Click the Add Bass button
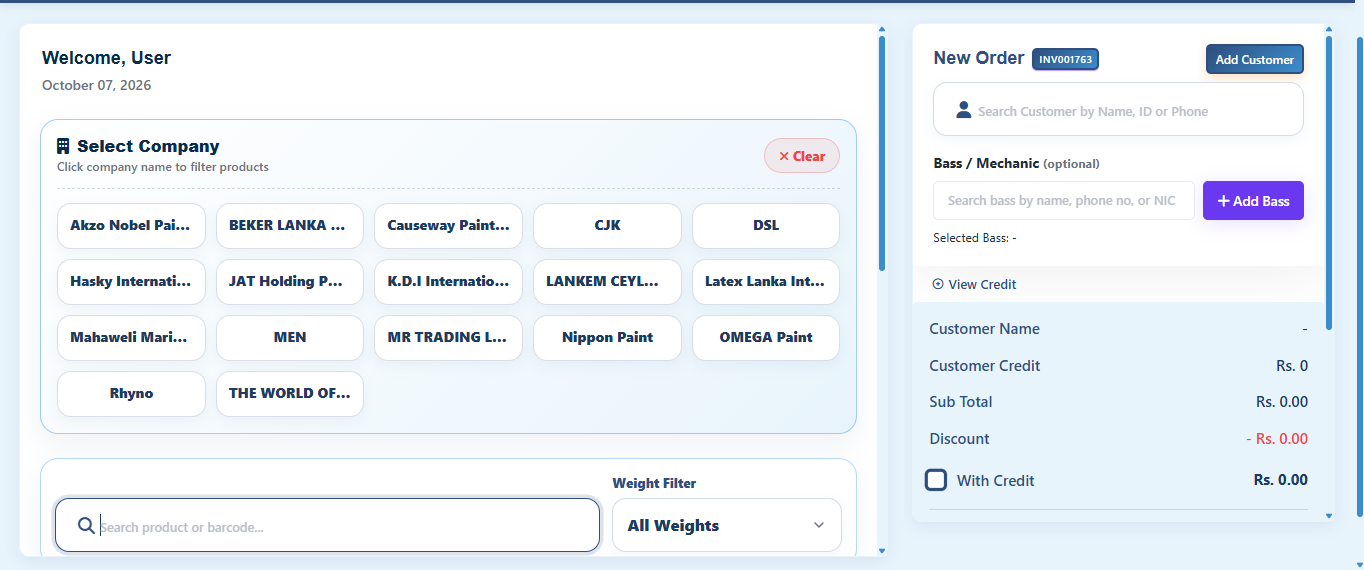The height and width of the screenshot is (570, 1364). 1253,201
